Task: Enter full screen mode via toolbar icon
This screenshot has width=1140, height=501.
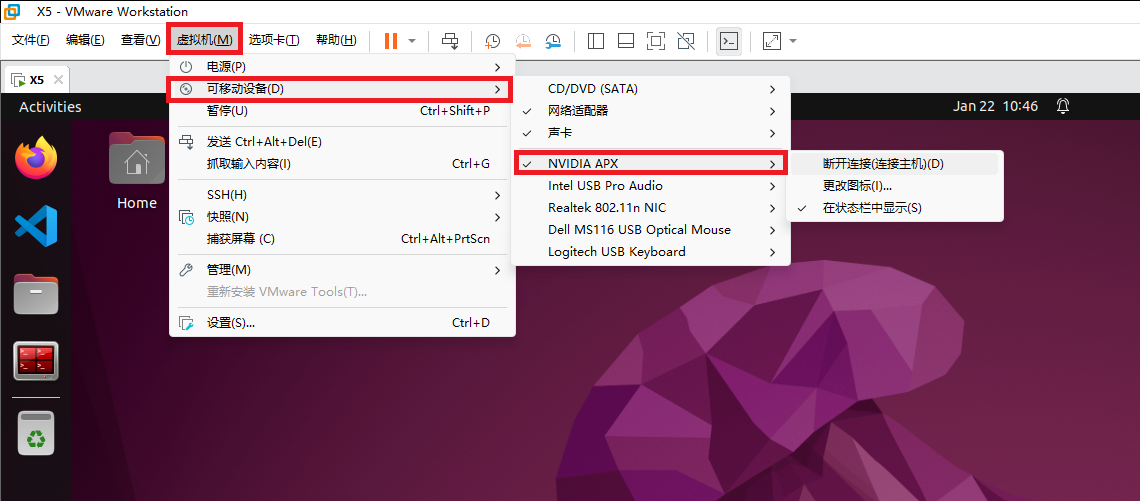Action: 656,41
